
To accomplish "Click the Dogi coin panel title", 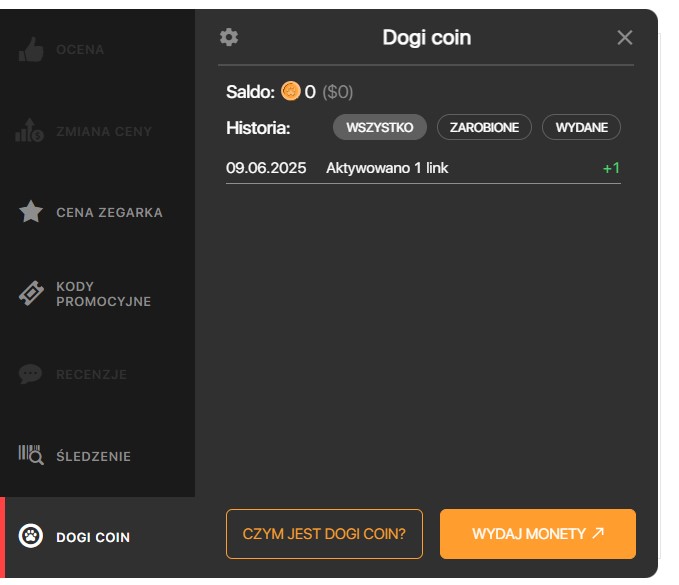I will point(427,38).
